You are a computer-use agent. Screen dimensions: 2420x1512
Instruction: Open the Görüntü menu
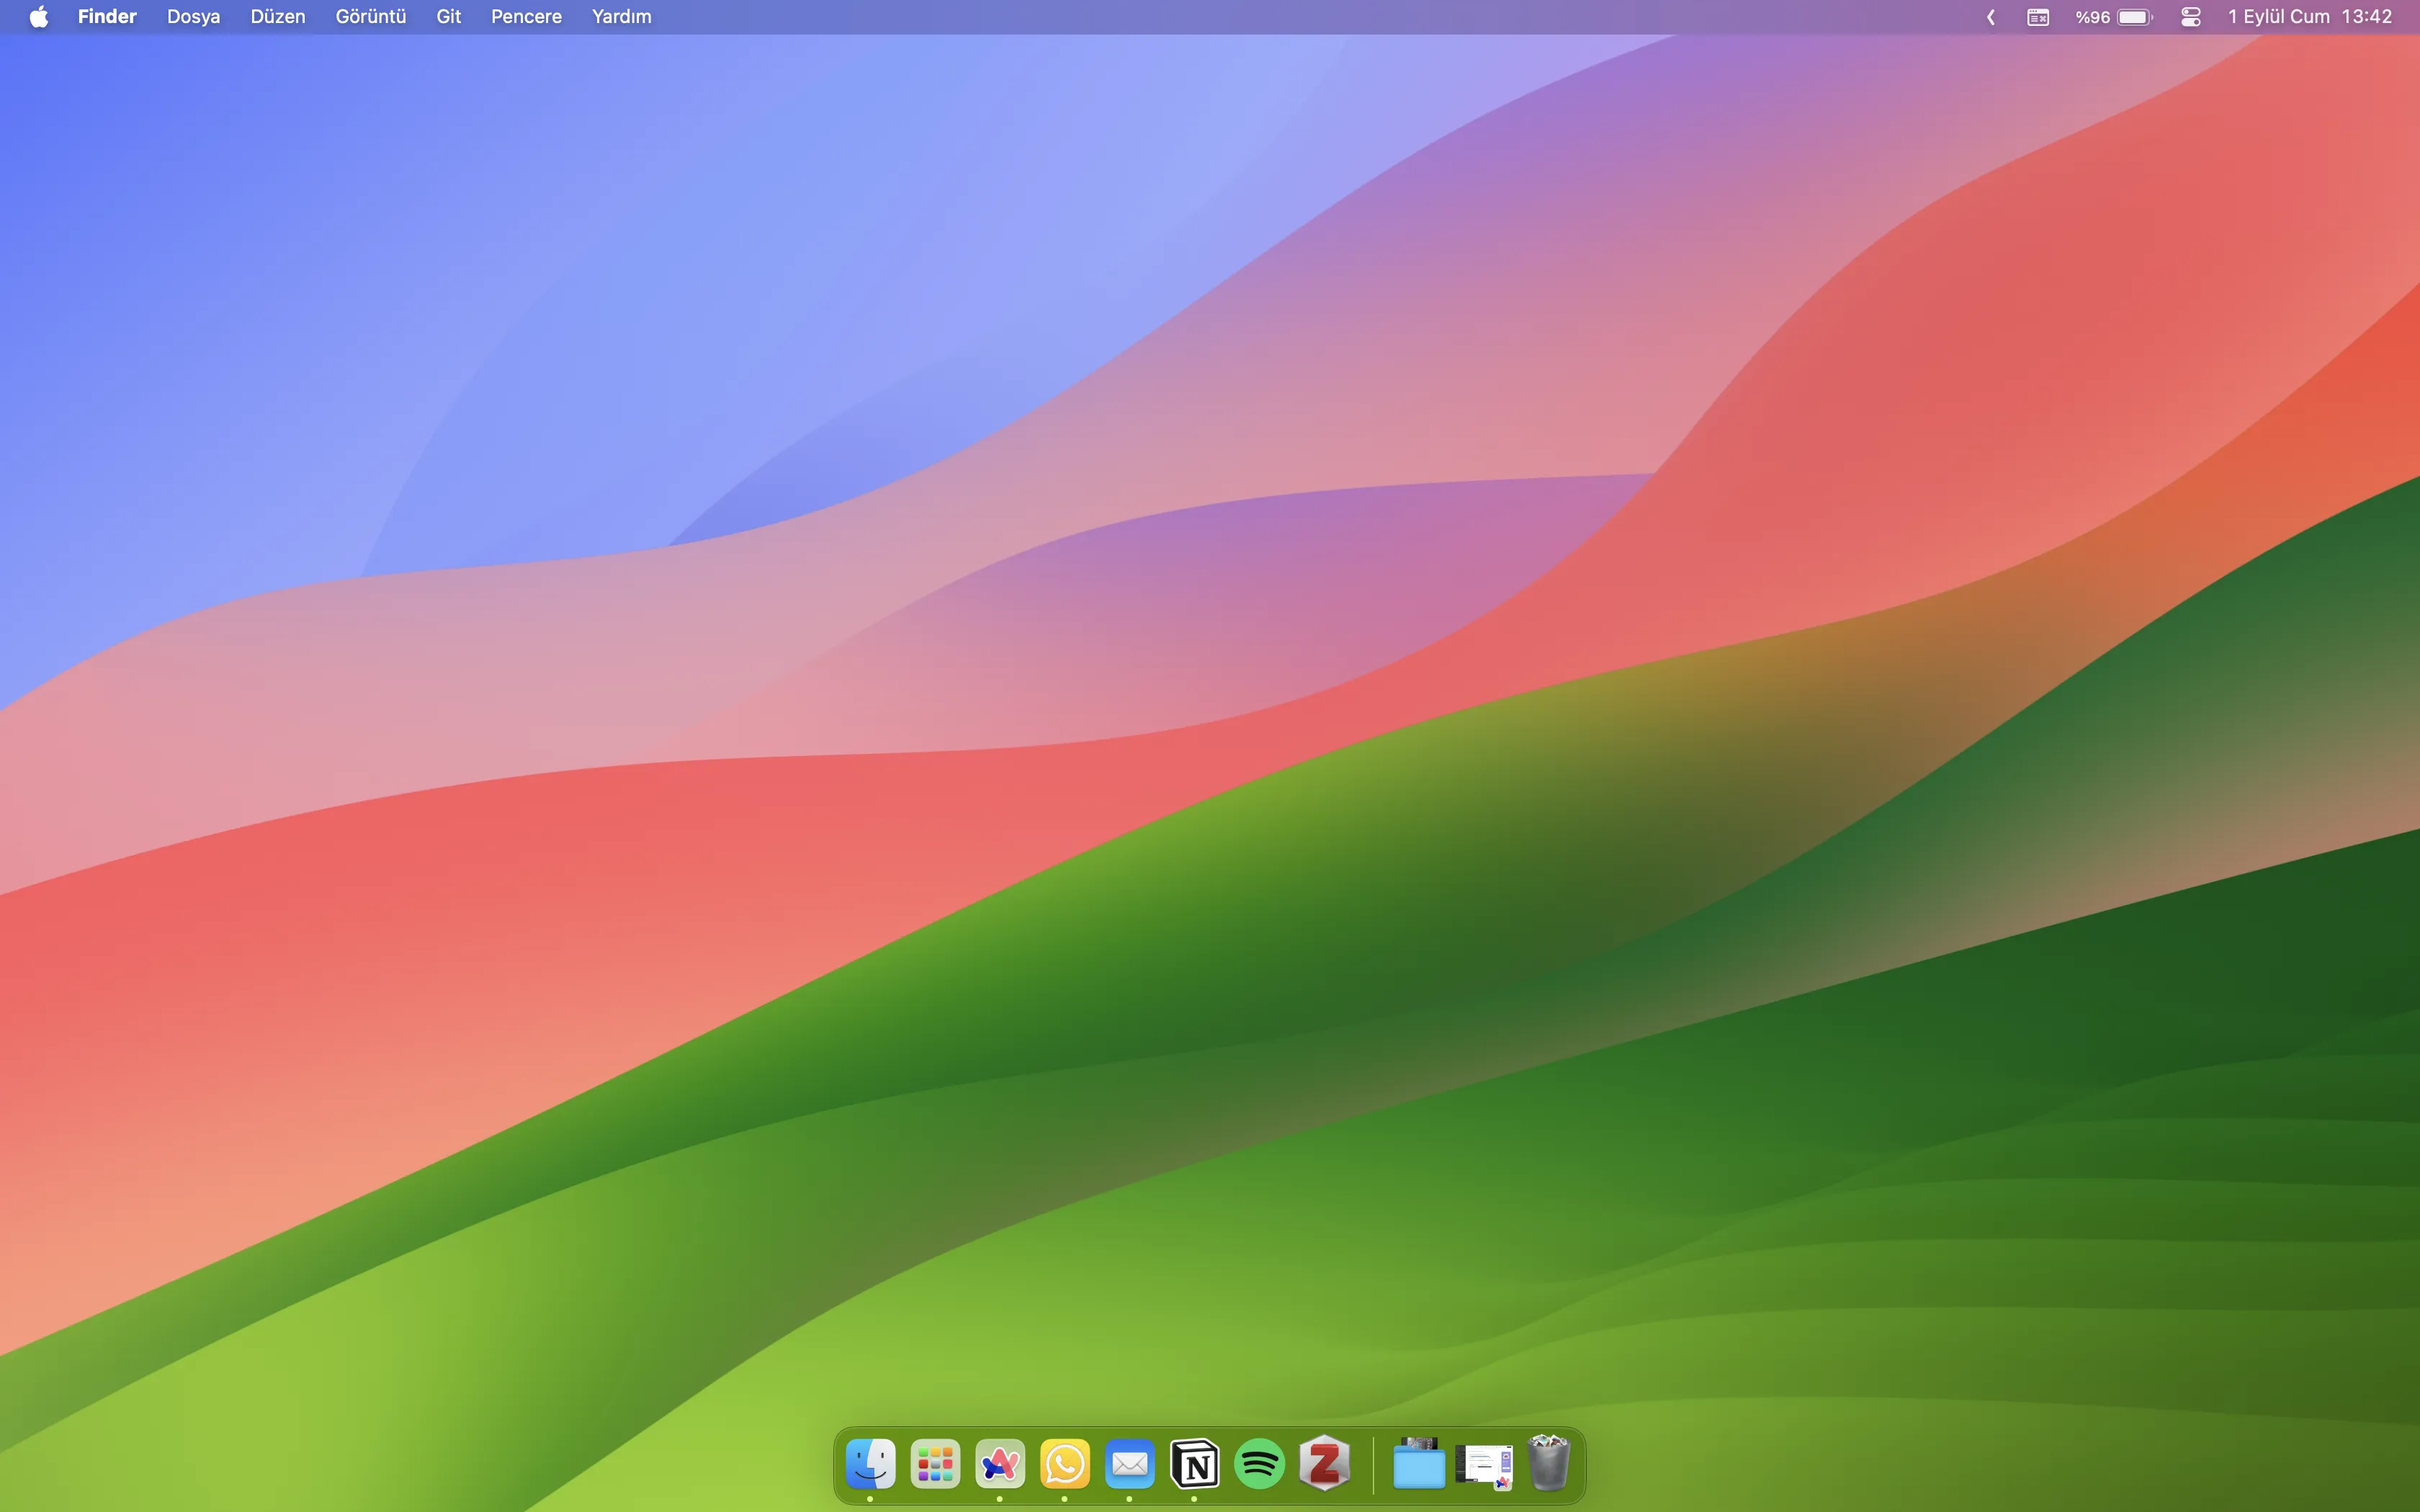click(371, 17)
